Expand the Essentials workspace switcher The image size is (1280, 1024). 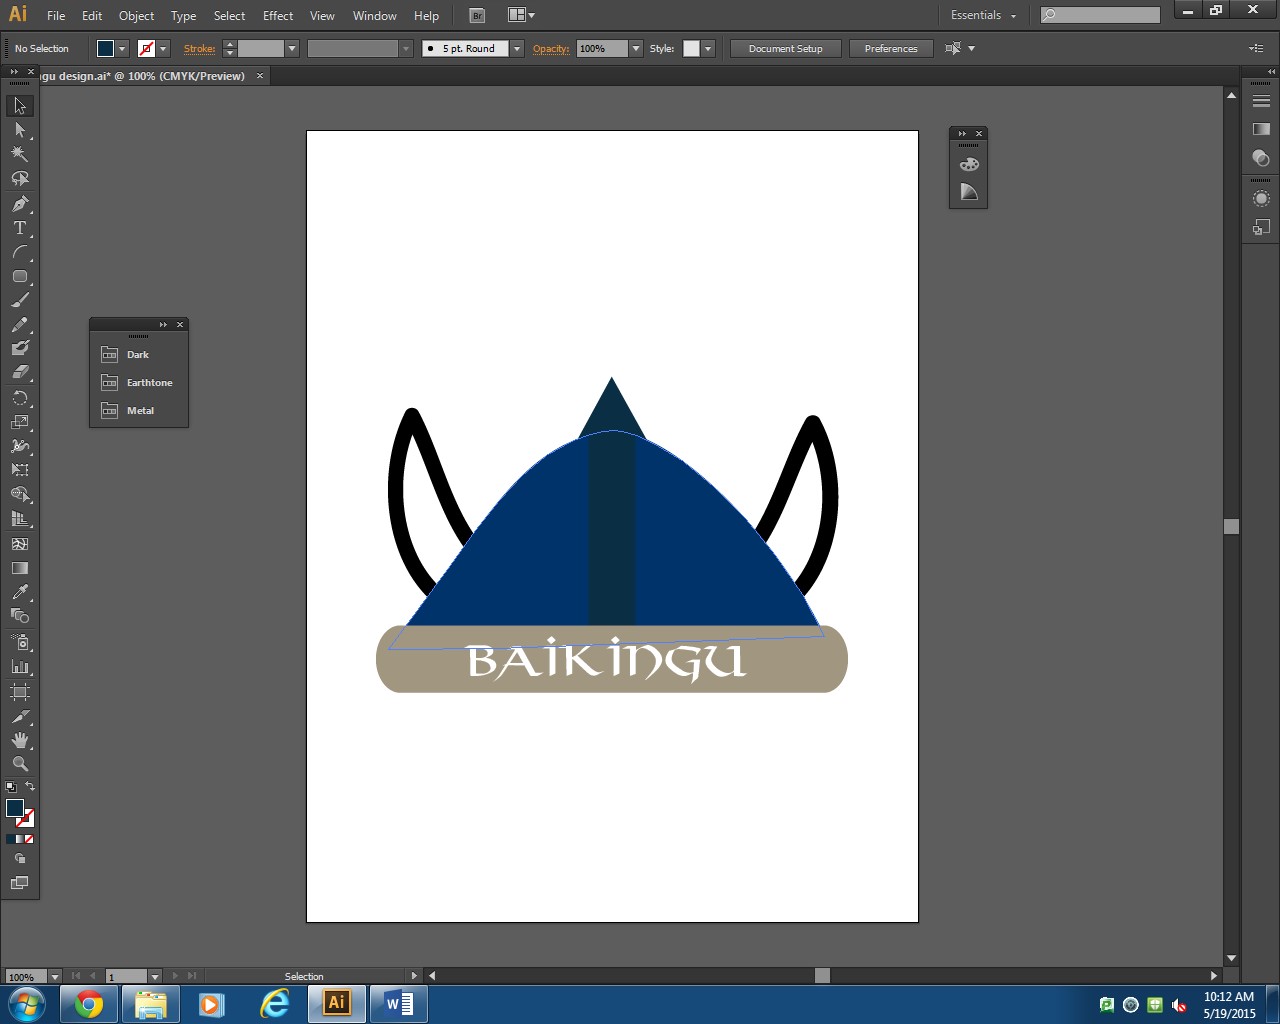983,15
